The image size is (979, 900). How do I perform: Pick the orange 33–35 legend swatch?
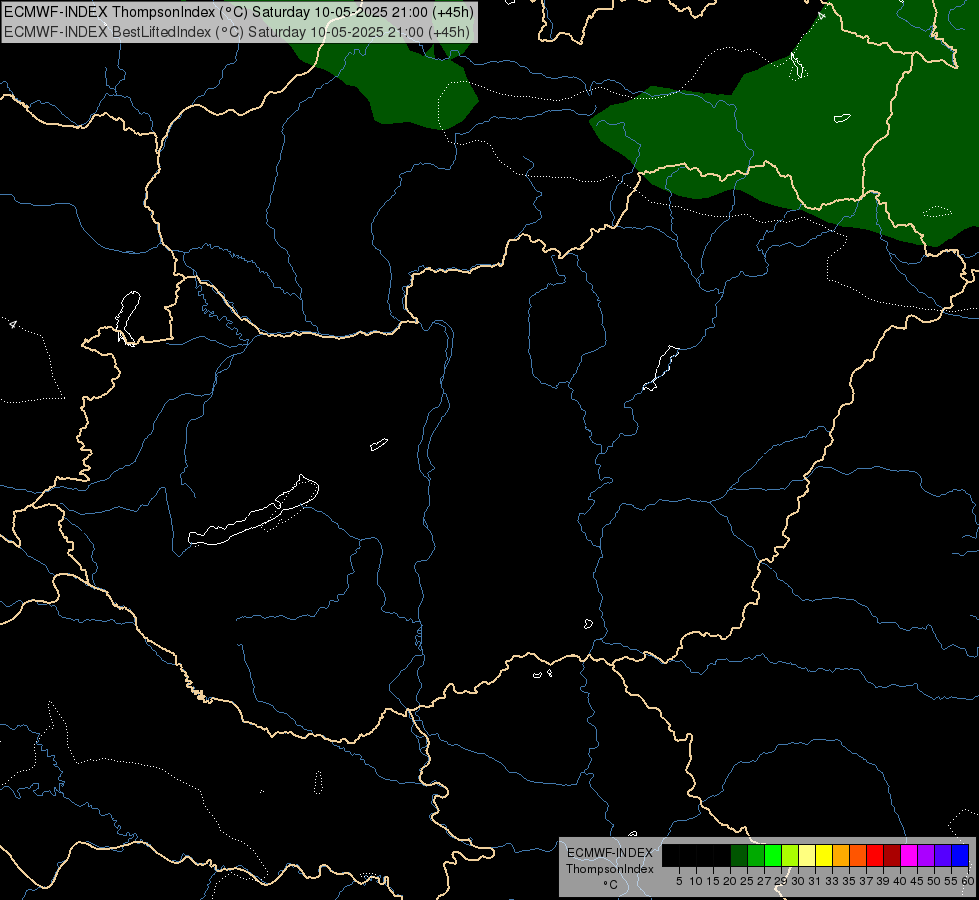click(x=841, y=855)
